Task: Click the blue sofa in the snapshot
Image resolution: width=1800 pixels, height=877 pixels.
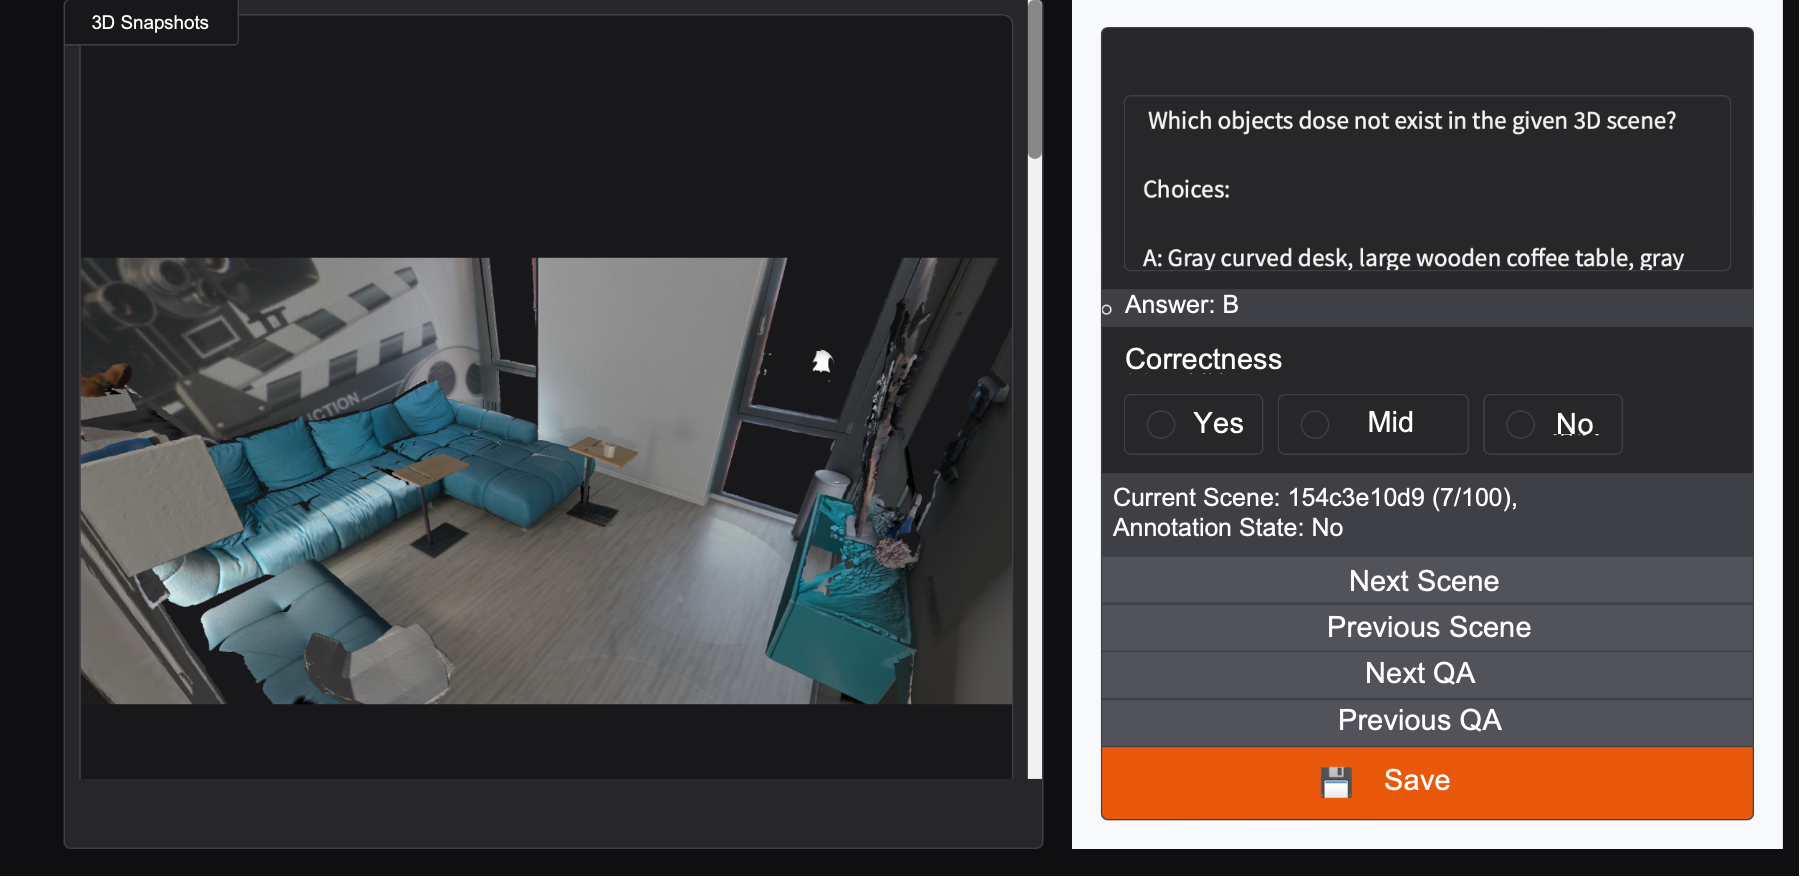Action: (380, 480)
